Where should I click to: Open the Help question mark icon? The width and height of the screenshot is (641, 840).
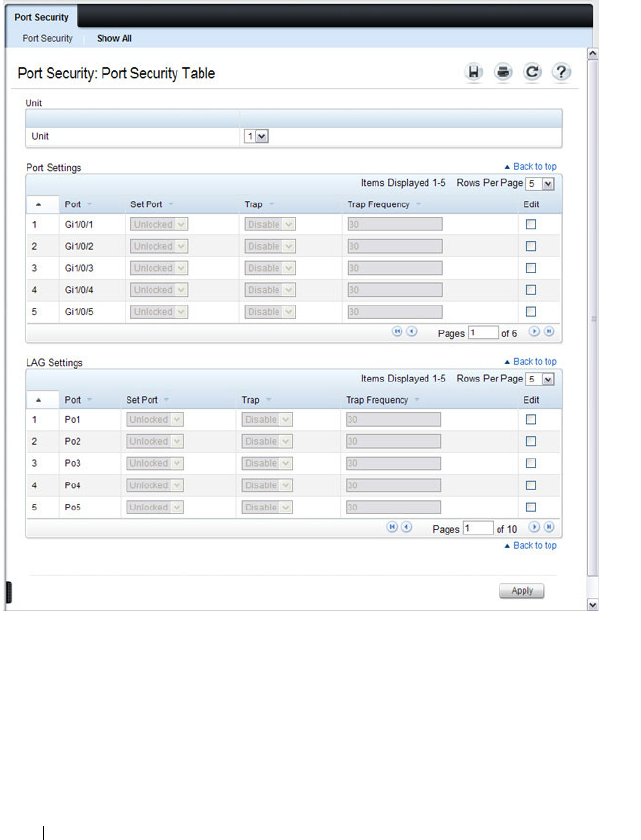(561, 72)
